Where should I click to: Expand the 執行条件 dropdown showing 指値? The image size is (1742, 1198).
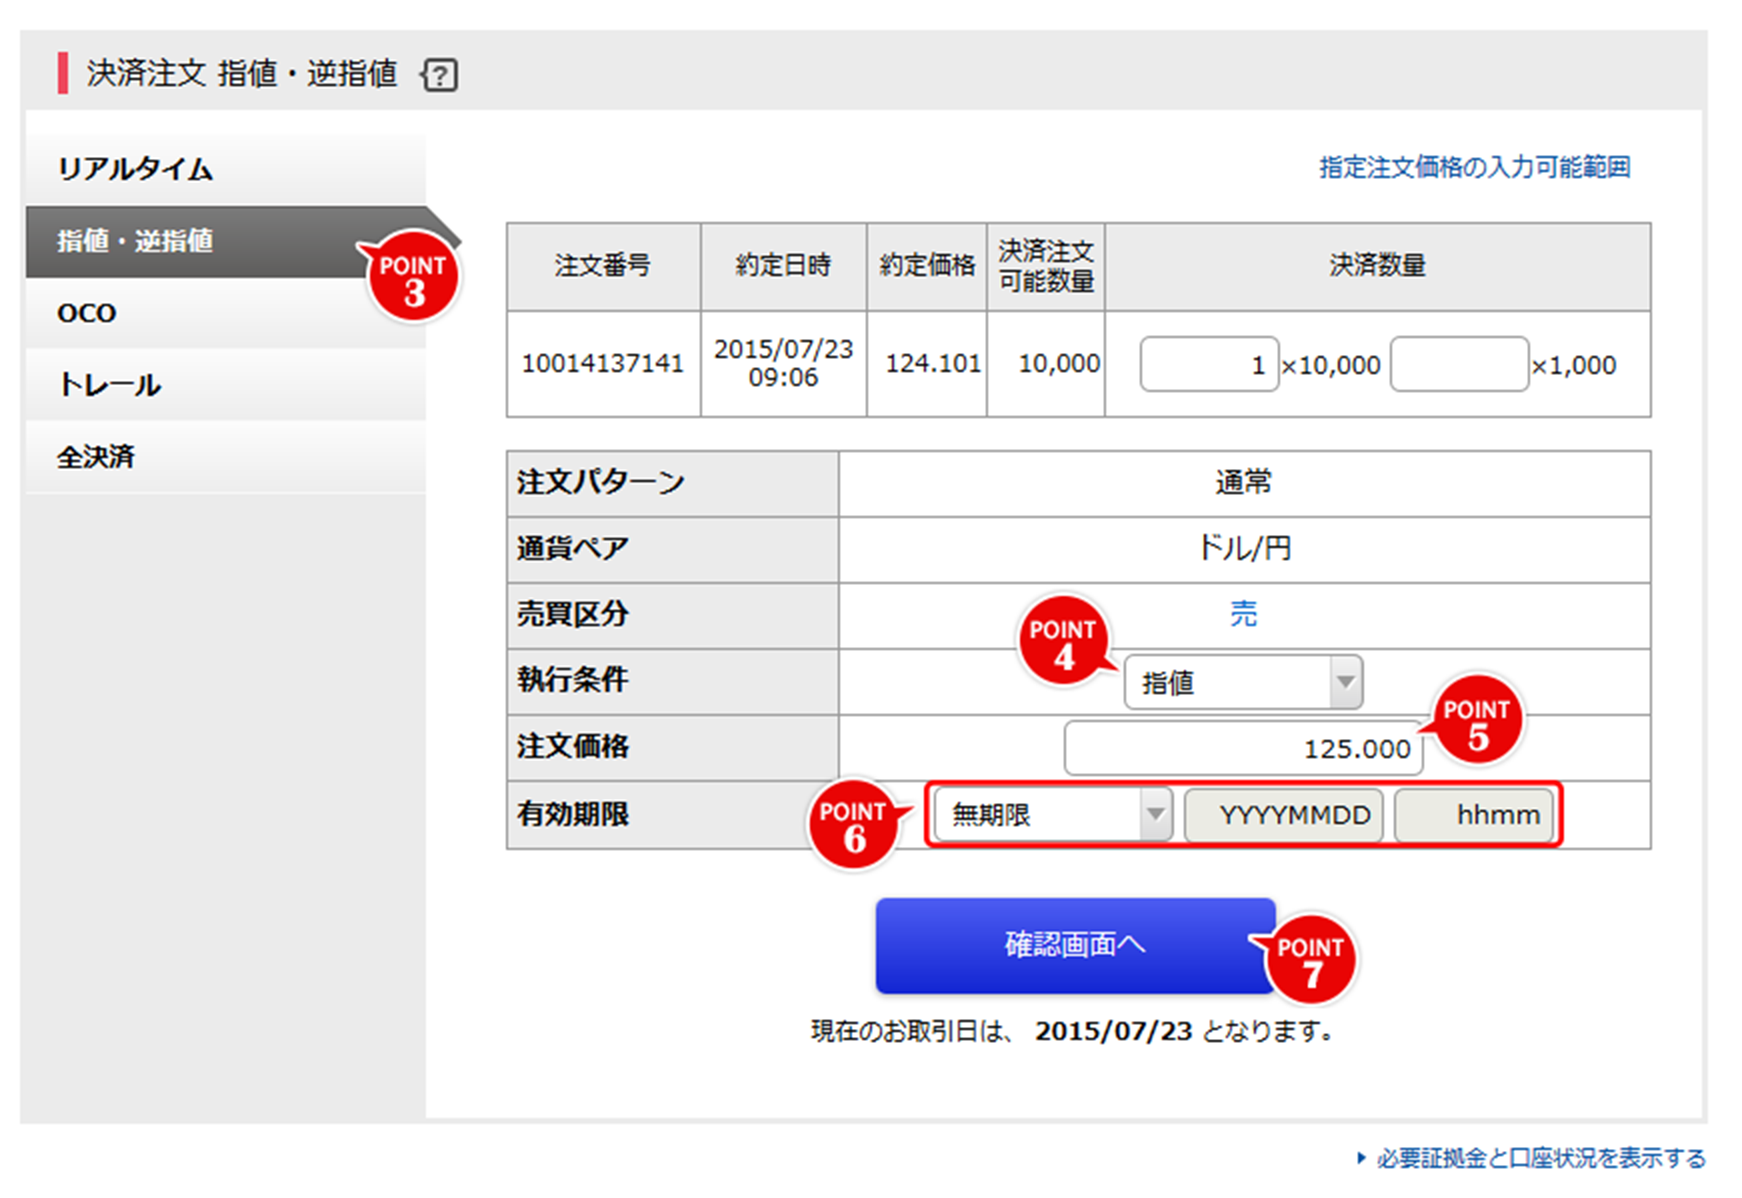point(1242,683)
